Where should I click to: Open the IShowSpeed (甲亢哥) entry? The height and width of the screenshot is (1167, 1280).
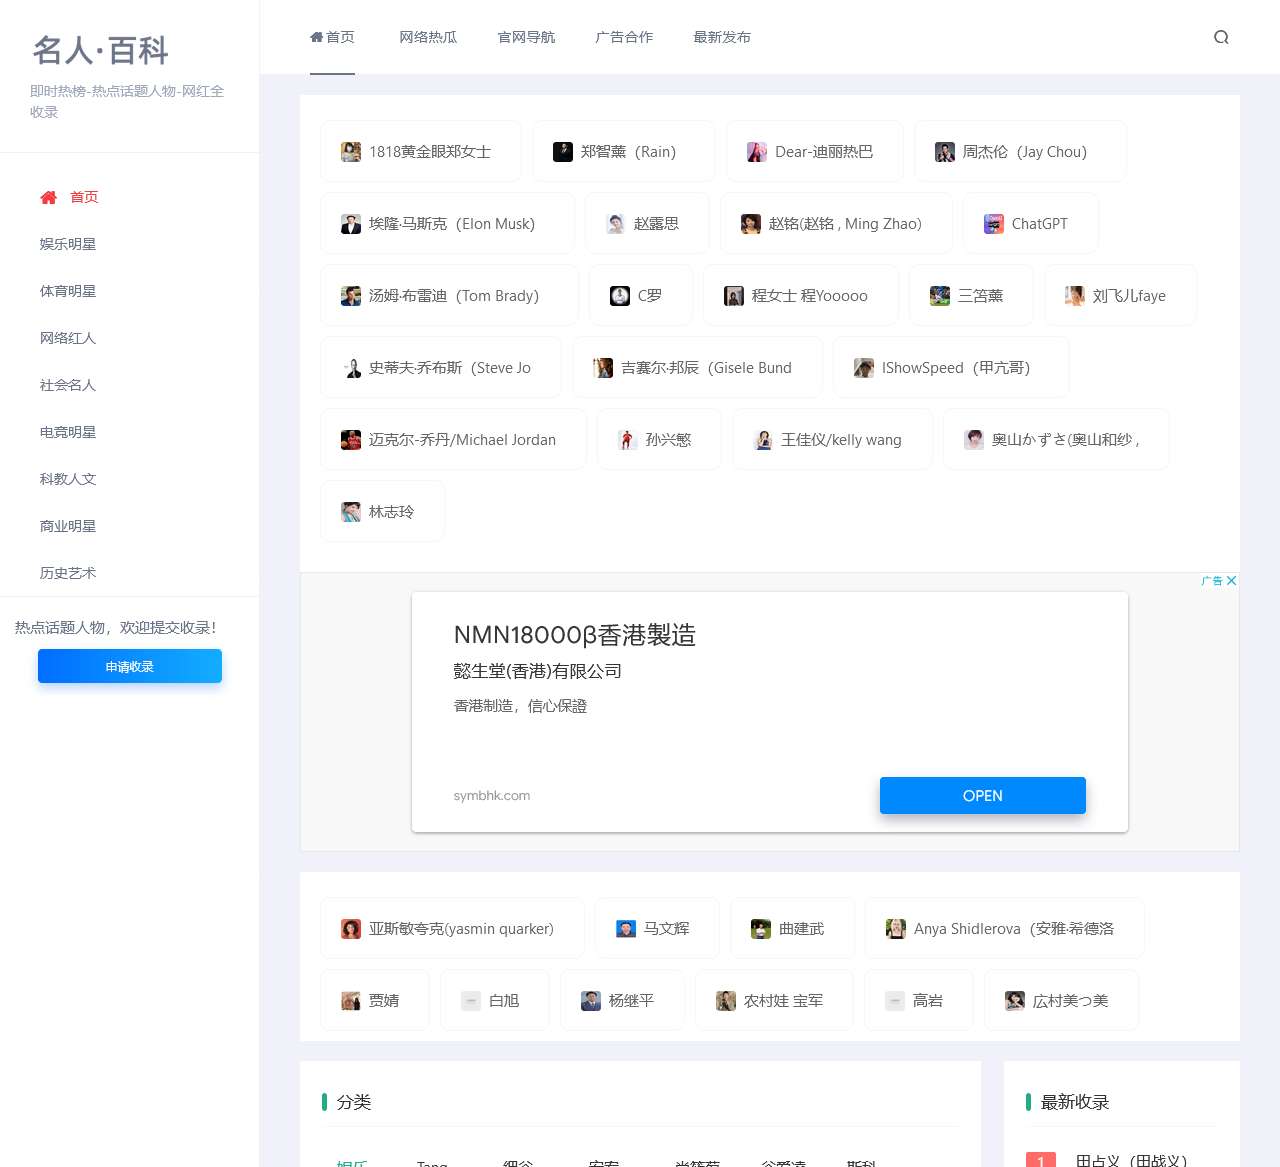[950, 368]
